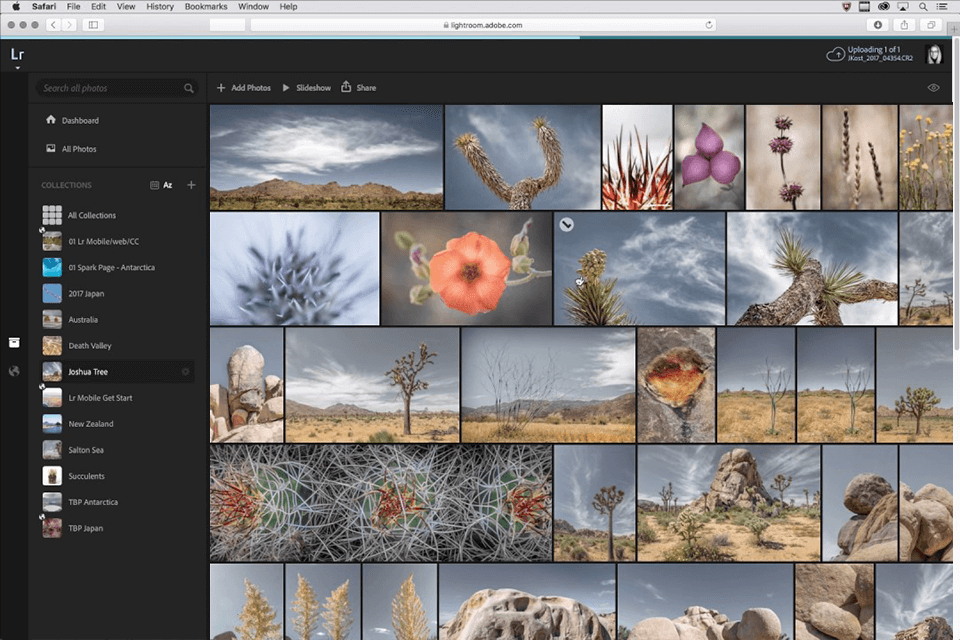Open the Window menu
The height and width of the screenshot is (640, 960).
pos(253,6)
